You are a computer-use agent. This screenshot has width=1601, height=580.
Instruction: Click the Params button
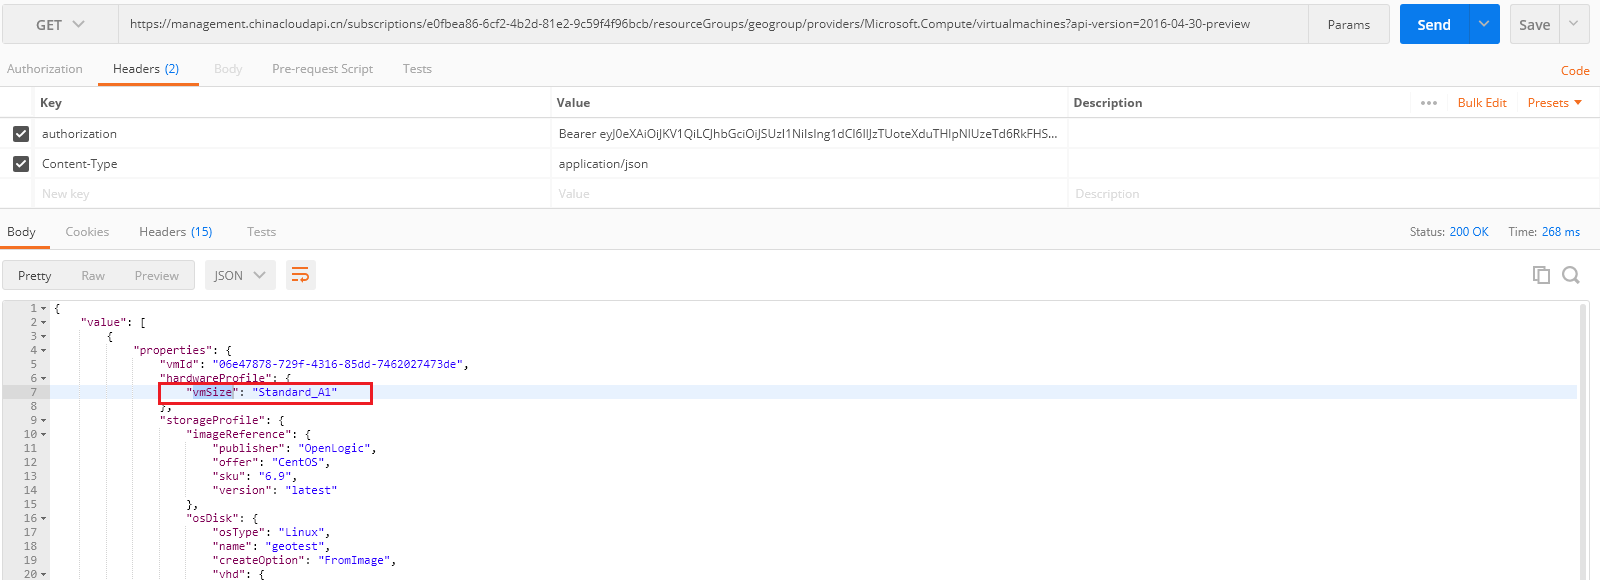pyautogui.click(x=1348, y=25)
